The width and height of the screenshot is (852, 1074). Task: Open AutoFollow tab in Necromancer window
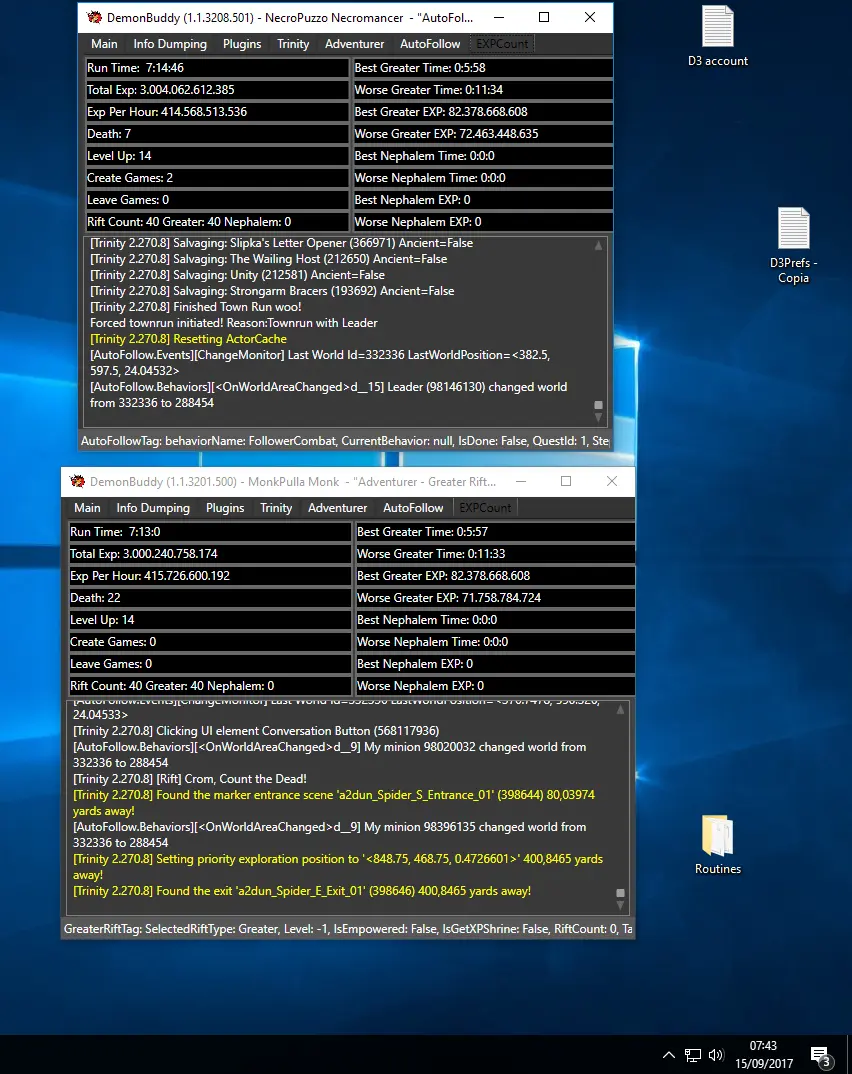point(430,44)
